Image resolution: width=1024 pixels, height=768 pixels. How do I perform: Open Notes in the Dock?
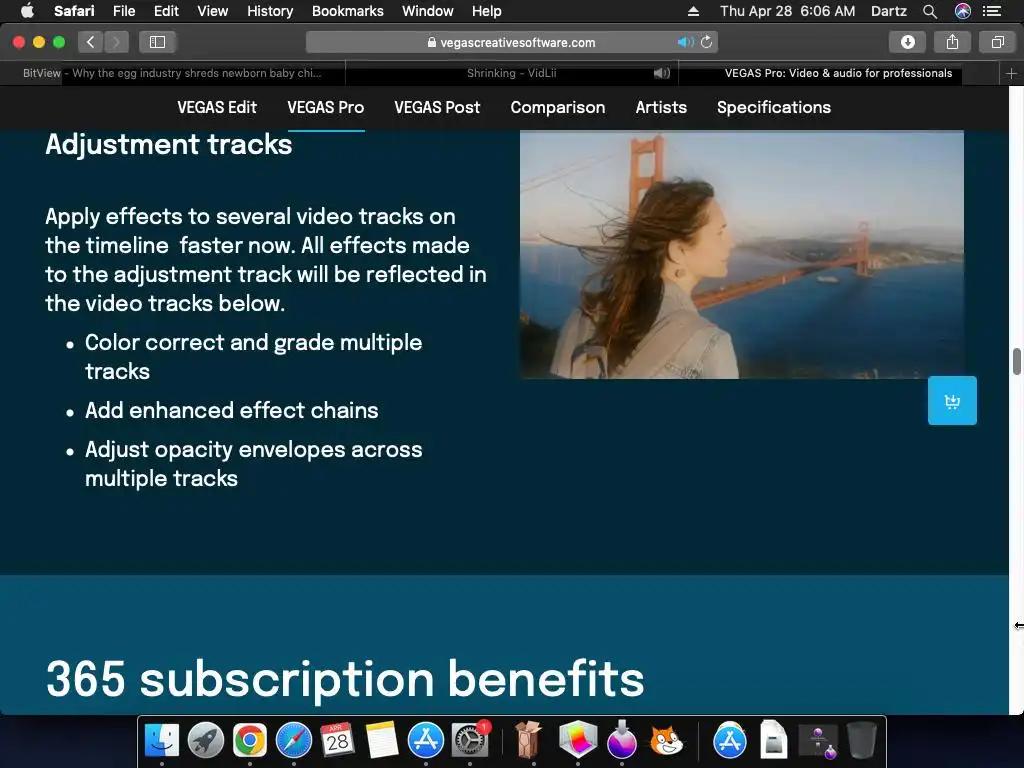click(381, 740)
